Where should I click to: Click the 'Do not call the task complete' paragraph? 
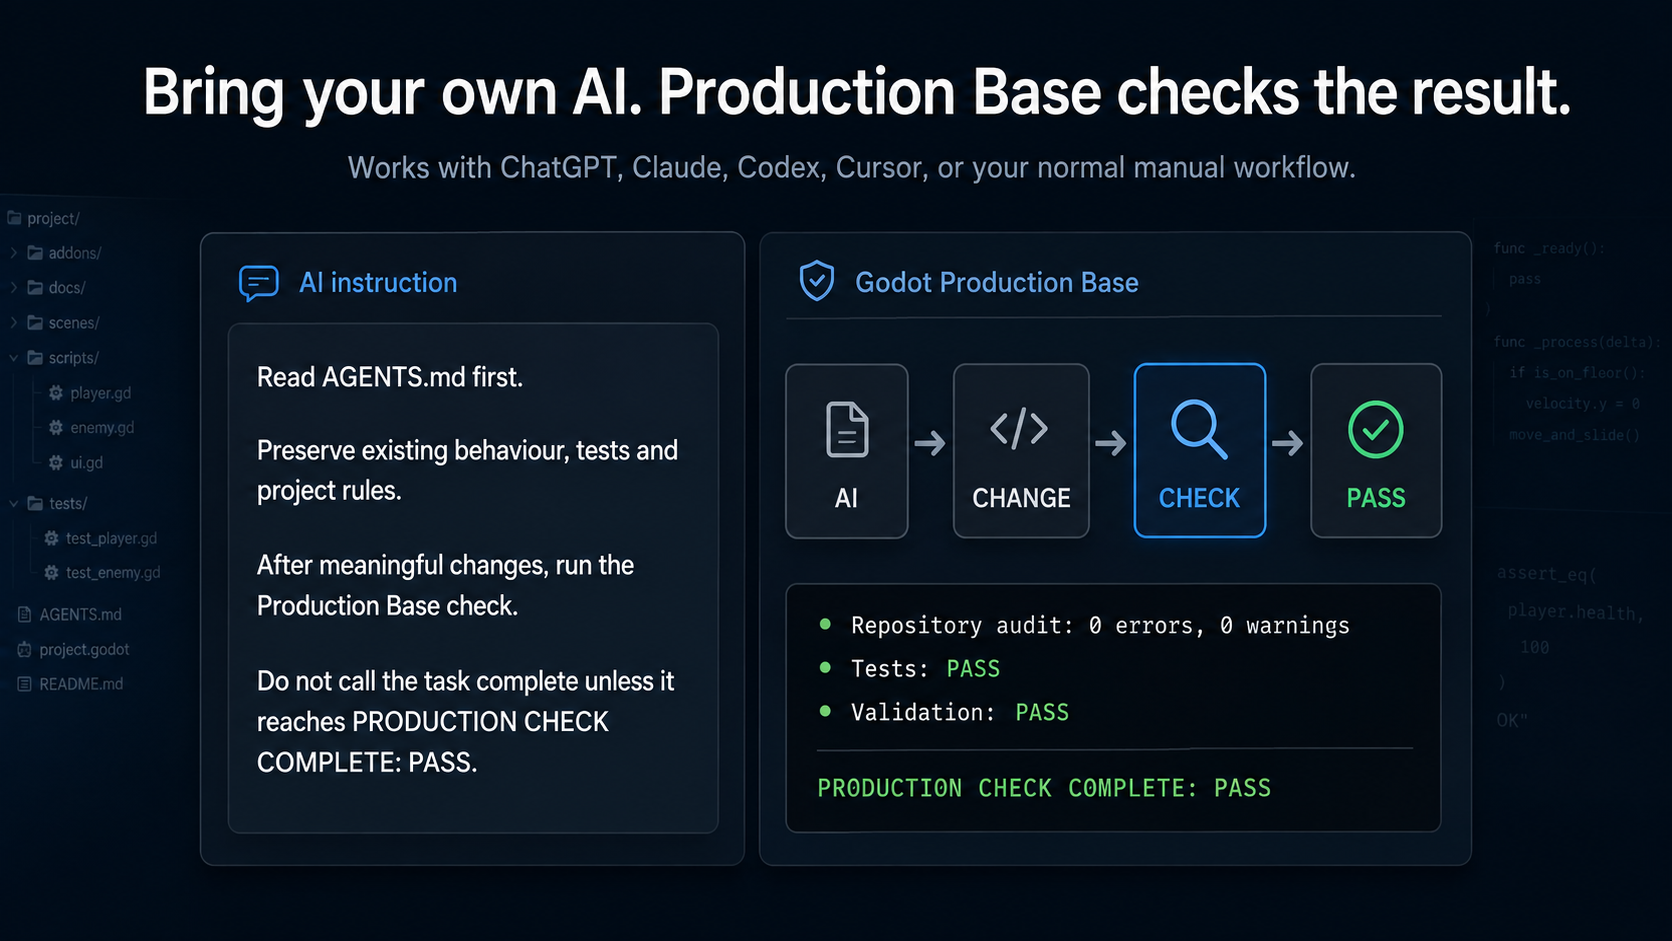(466, 722)
